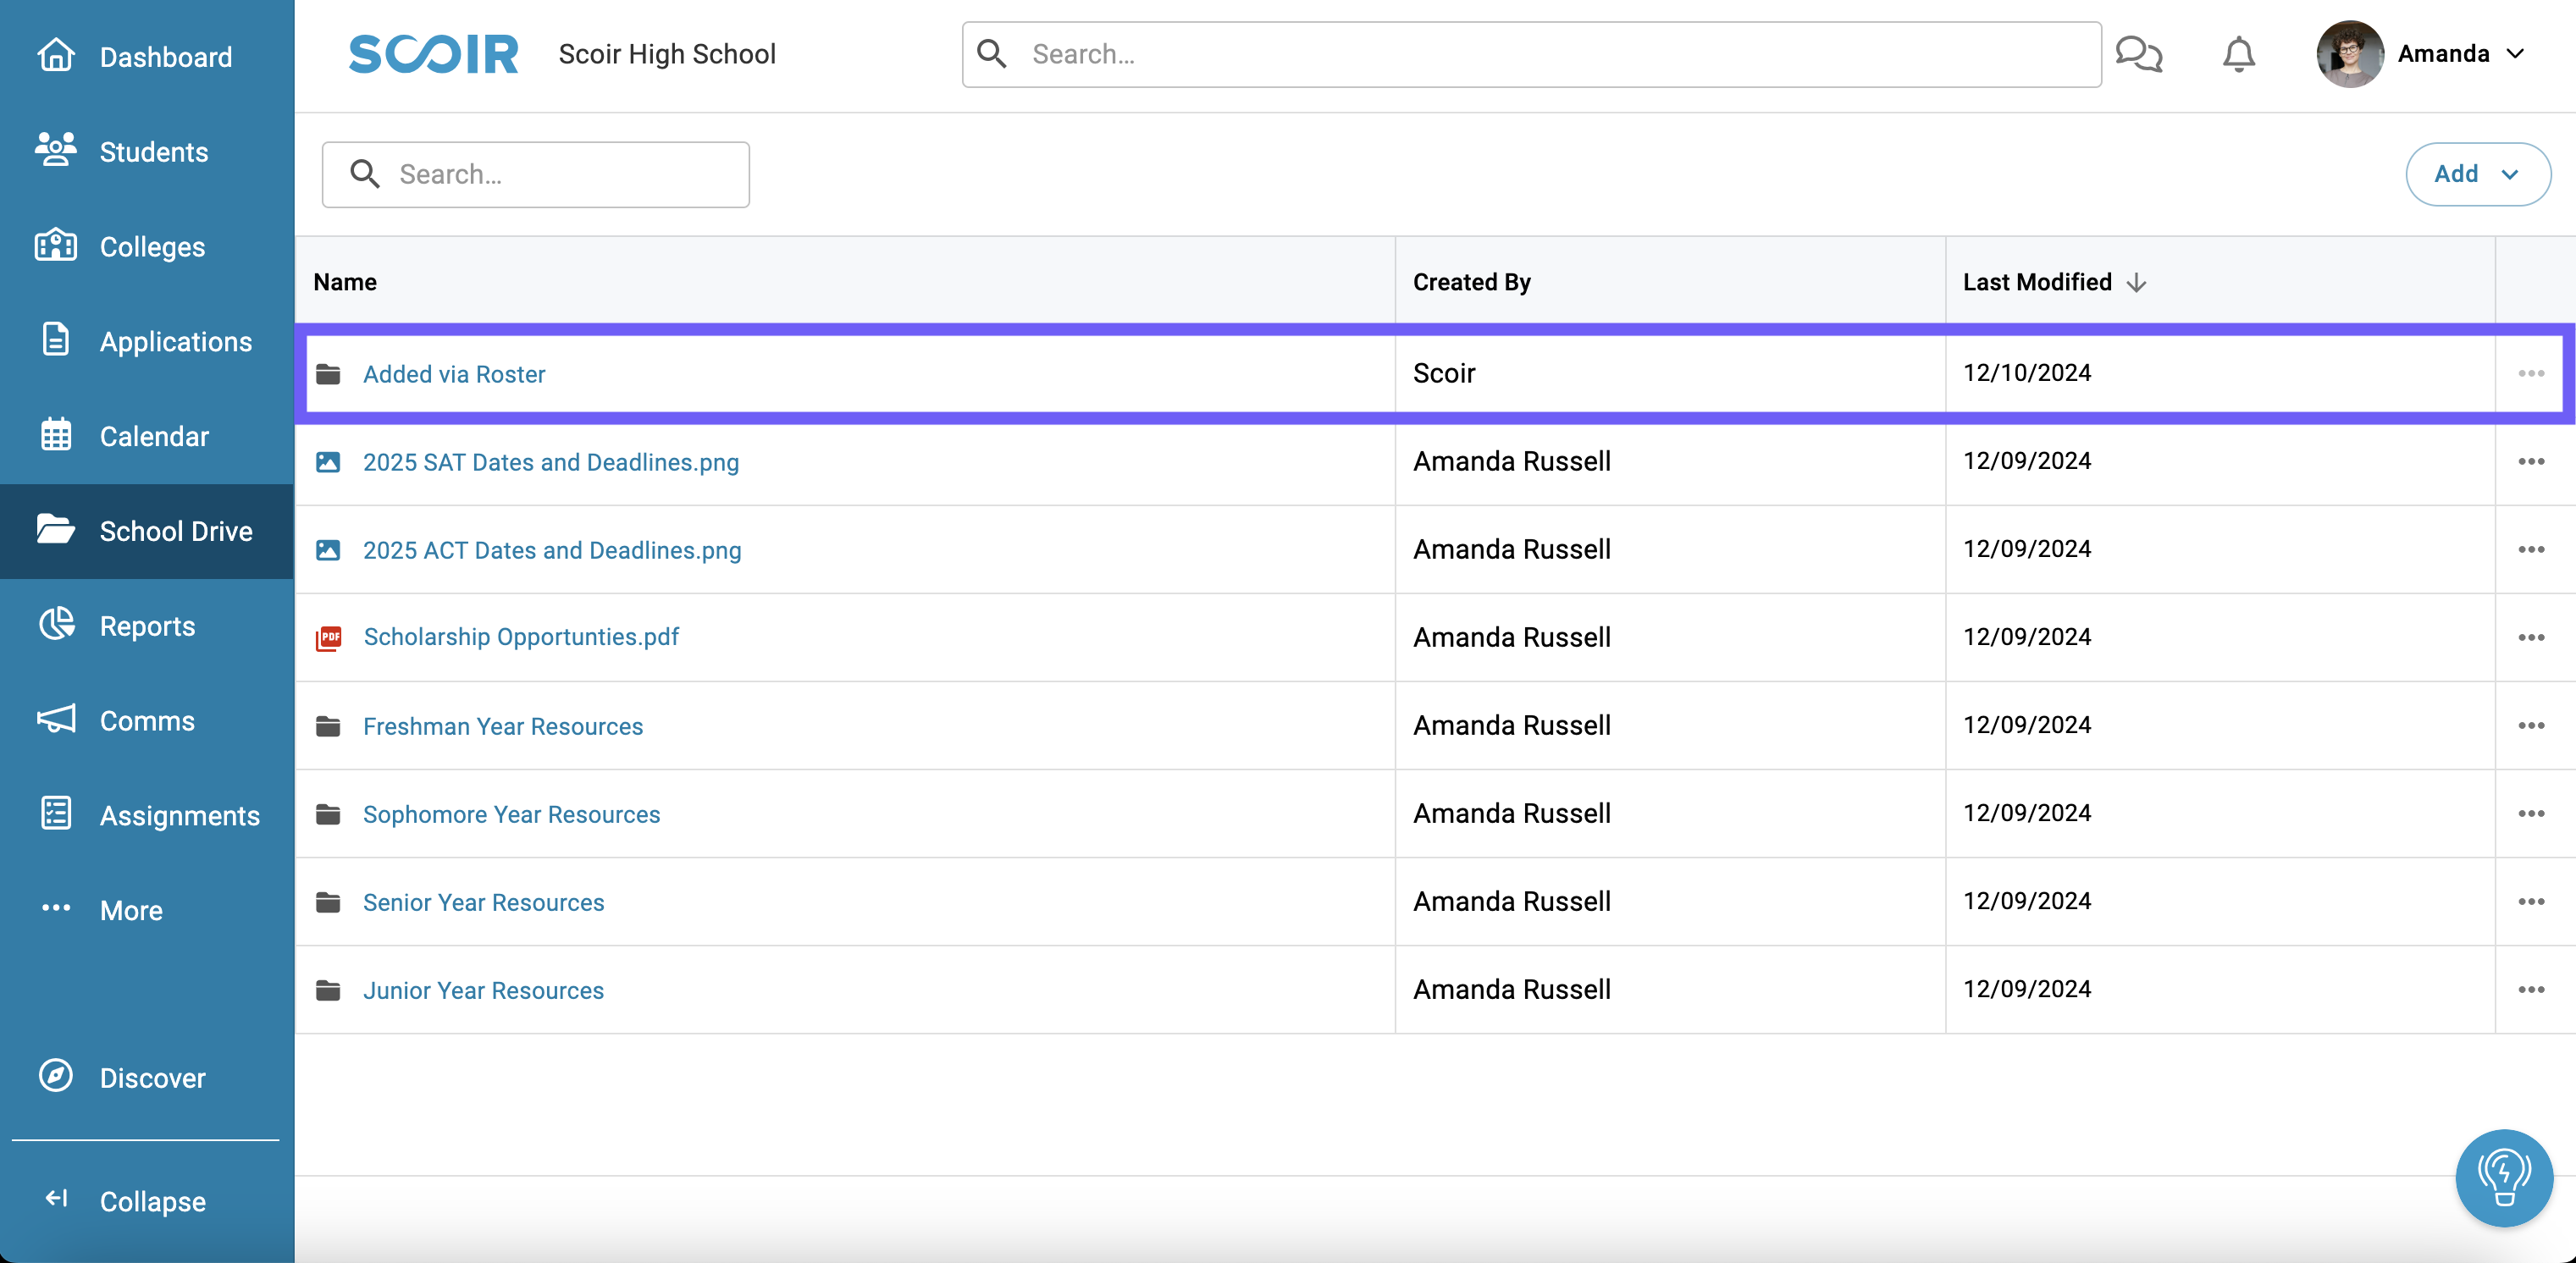Click the lightbulb help button
The height and width of the screenshot is (1263, 2576).
click(2504, 1178)
